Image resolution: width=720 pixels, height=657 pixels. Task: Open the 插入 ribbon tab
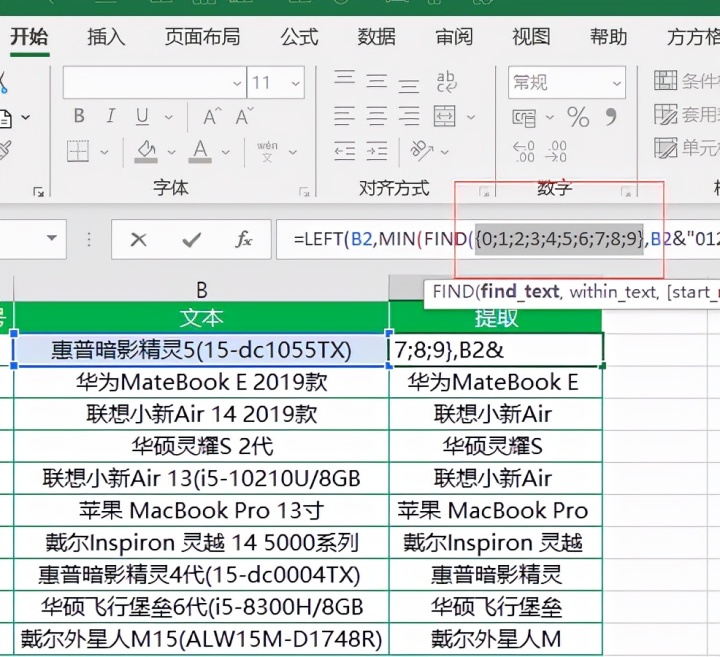click(106, 37)
